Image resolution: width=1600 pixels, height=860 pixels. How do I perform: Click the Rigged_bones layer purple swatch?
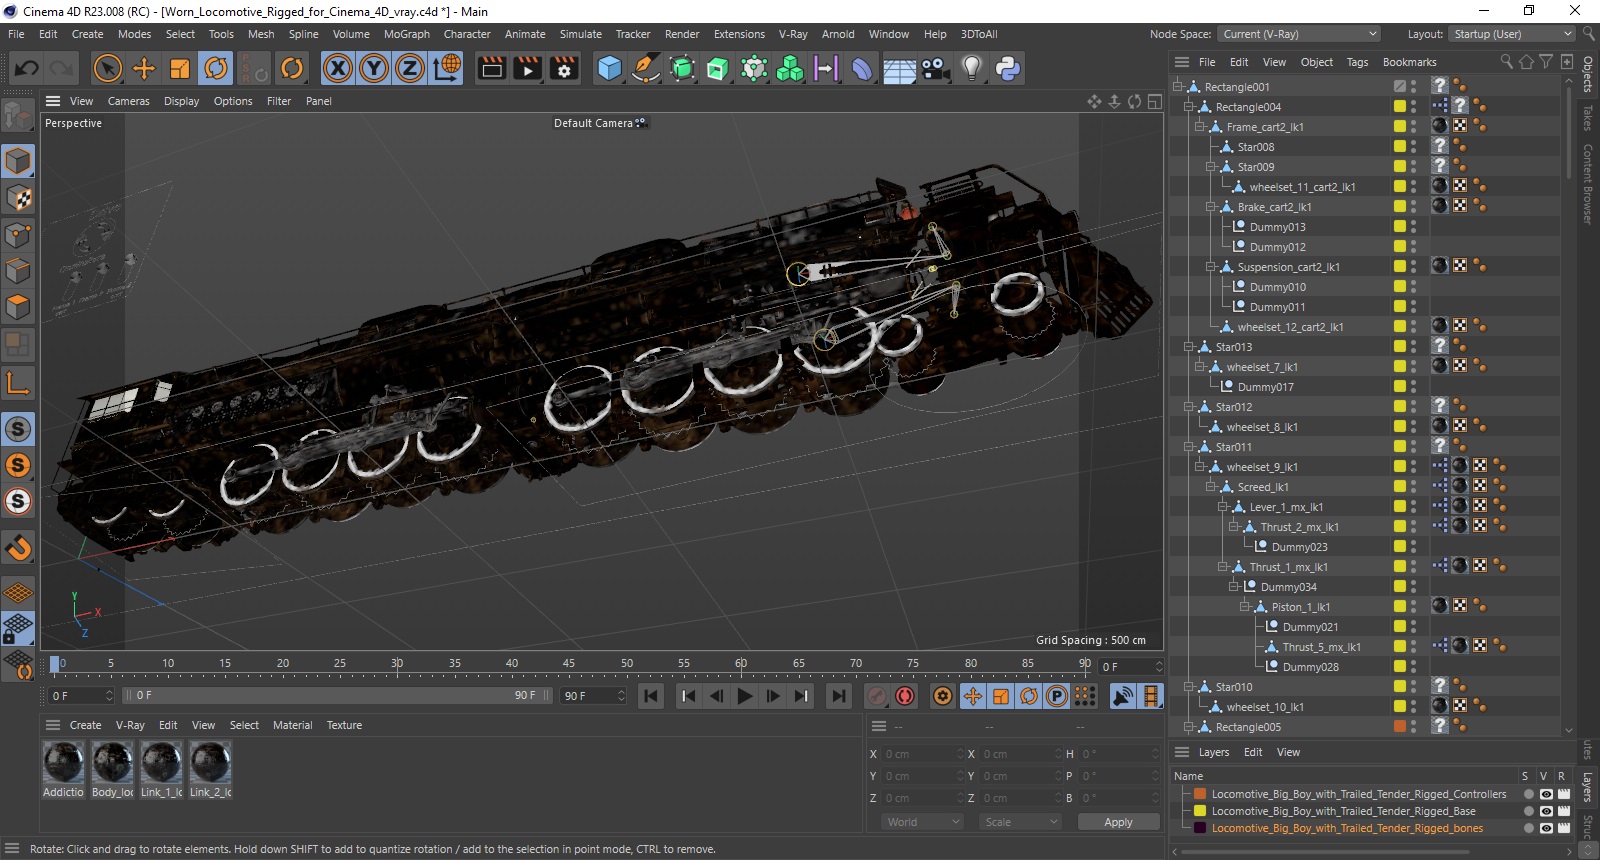pyautogui.click(x=1200, y=828)
